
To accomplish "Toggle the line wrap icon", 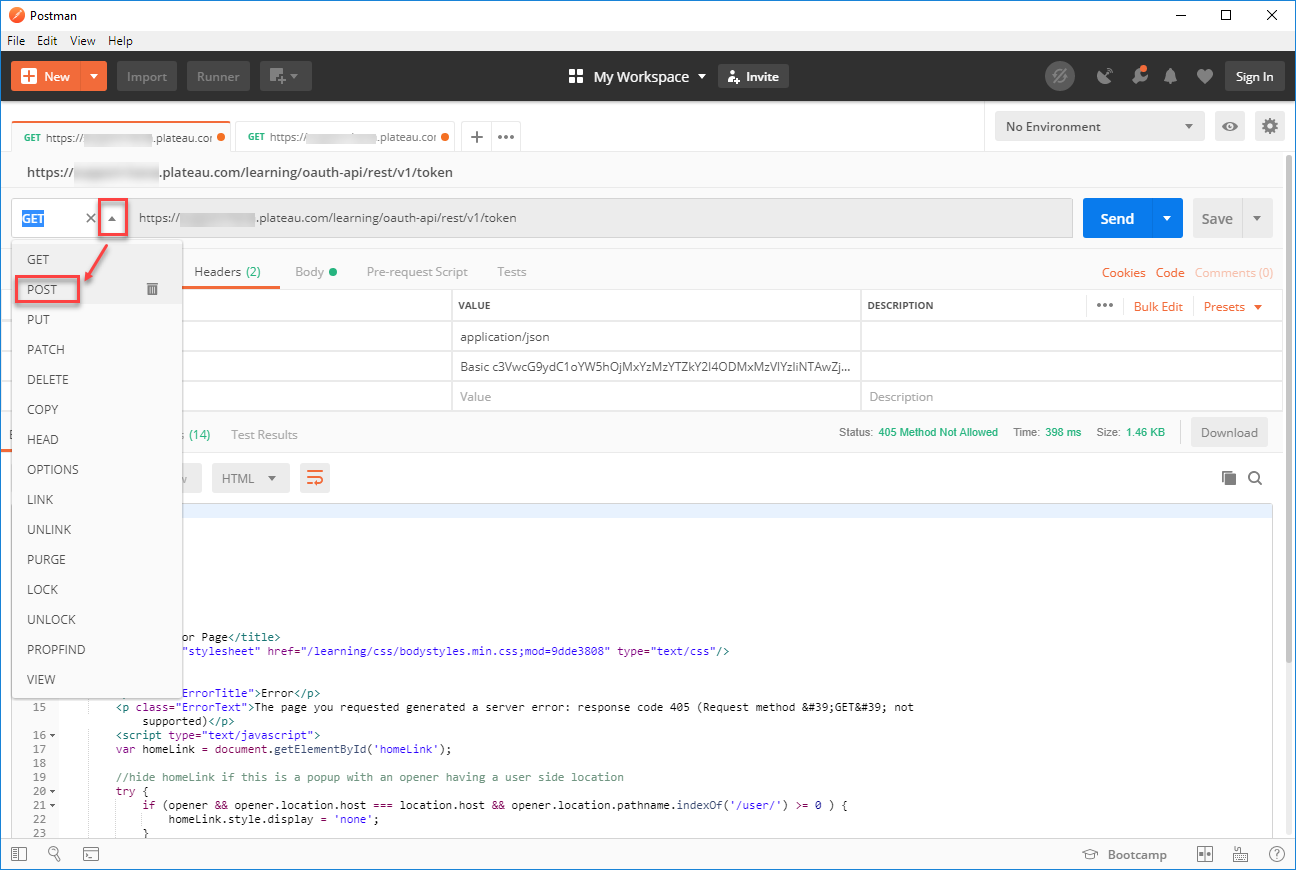I will pyautogui.click(x=315, y=479).
